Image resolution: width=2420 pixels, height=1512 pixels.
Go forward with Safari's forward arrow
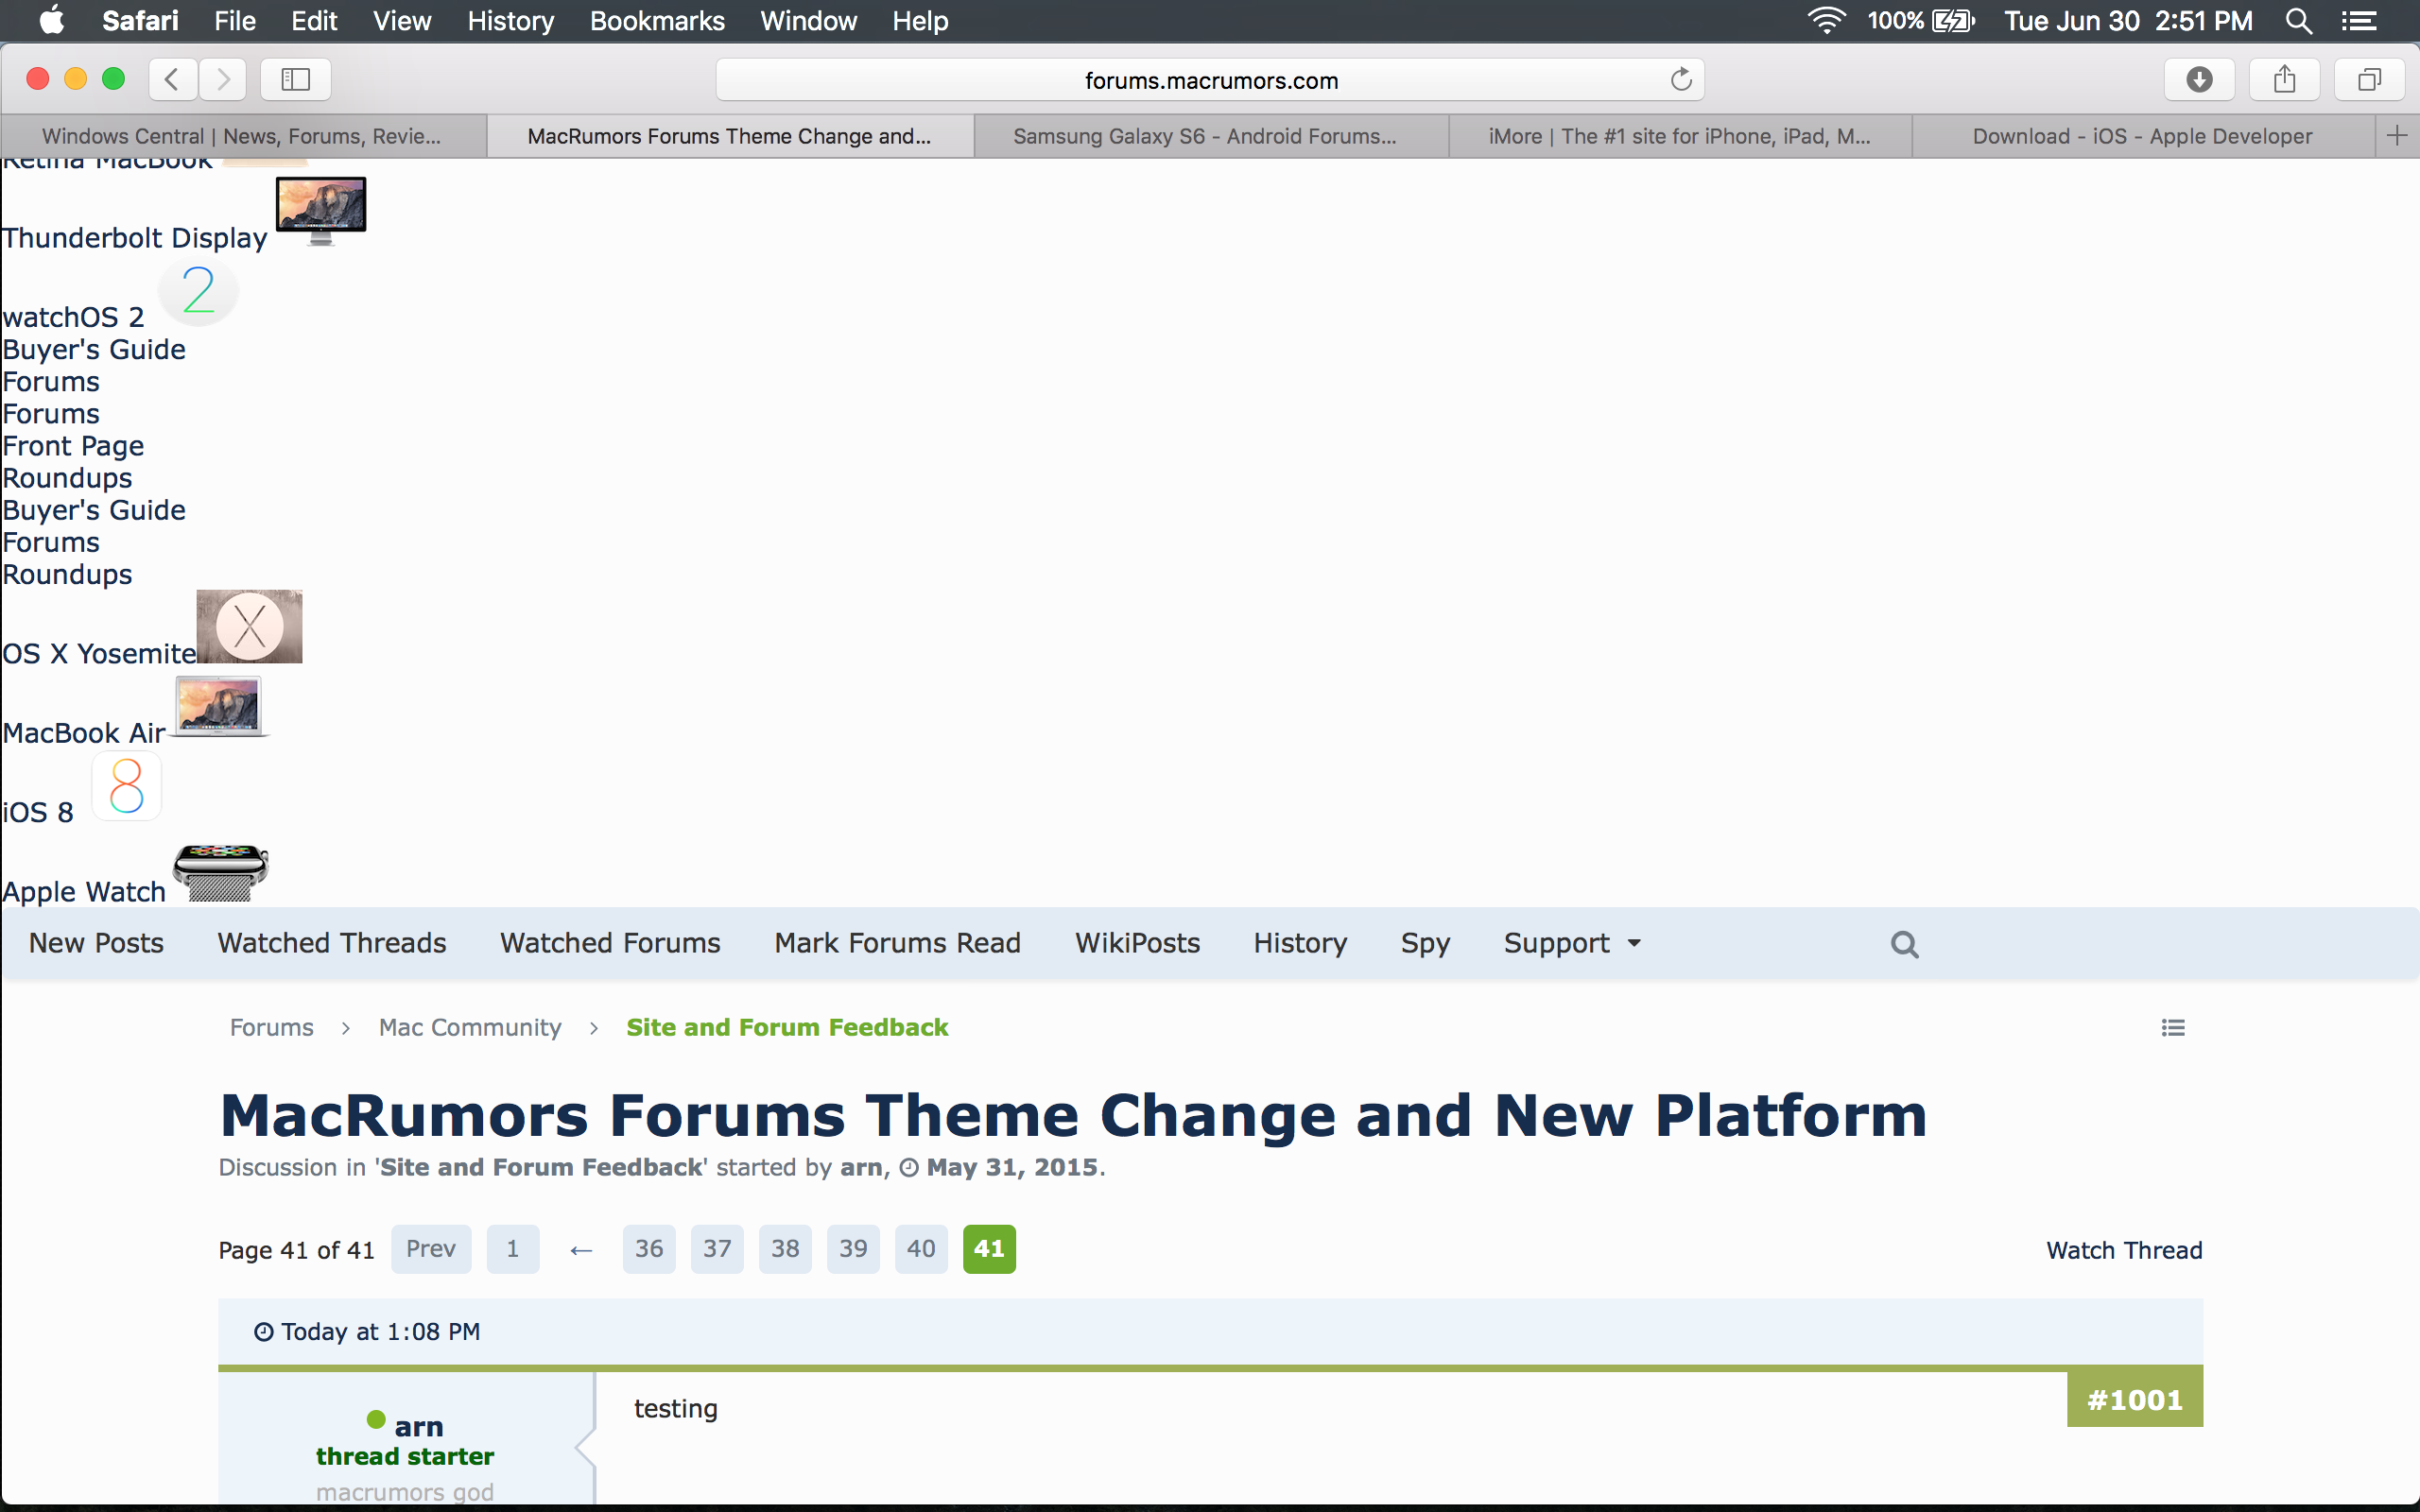click(x=222, y=79)
